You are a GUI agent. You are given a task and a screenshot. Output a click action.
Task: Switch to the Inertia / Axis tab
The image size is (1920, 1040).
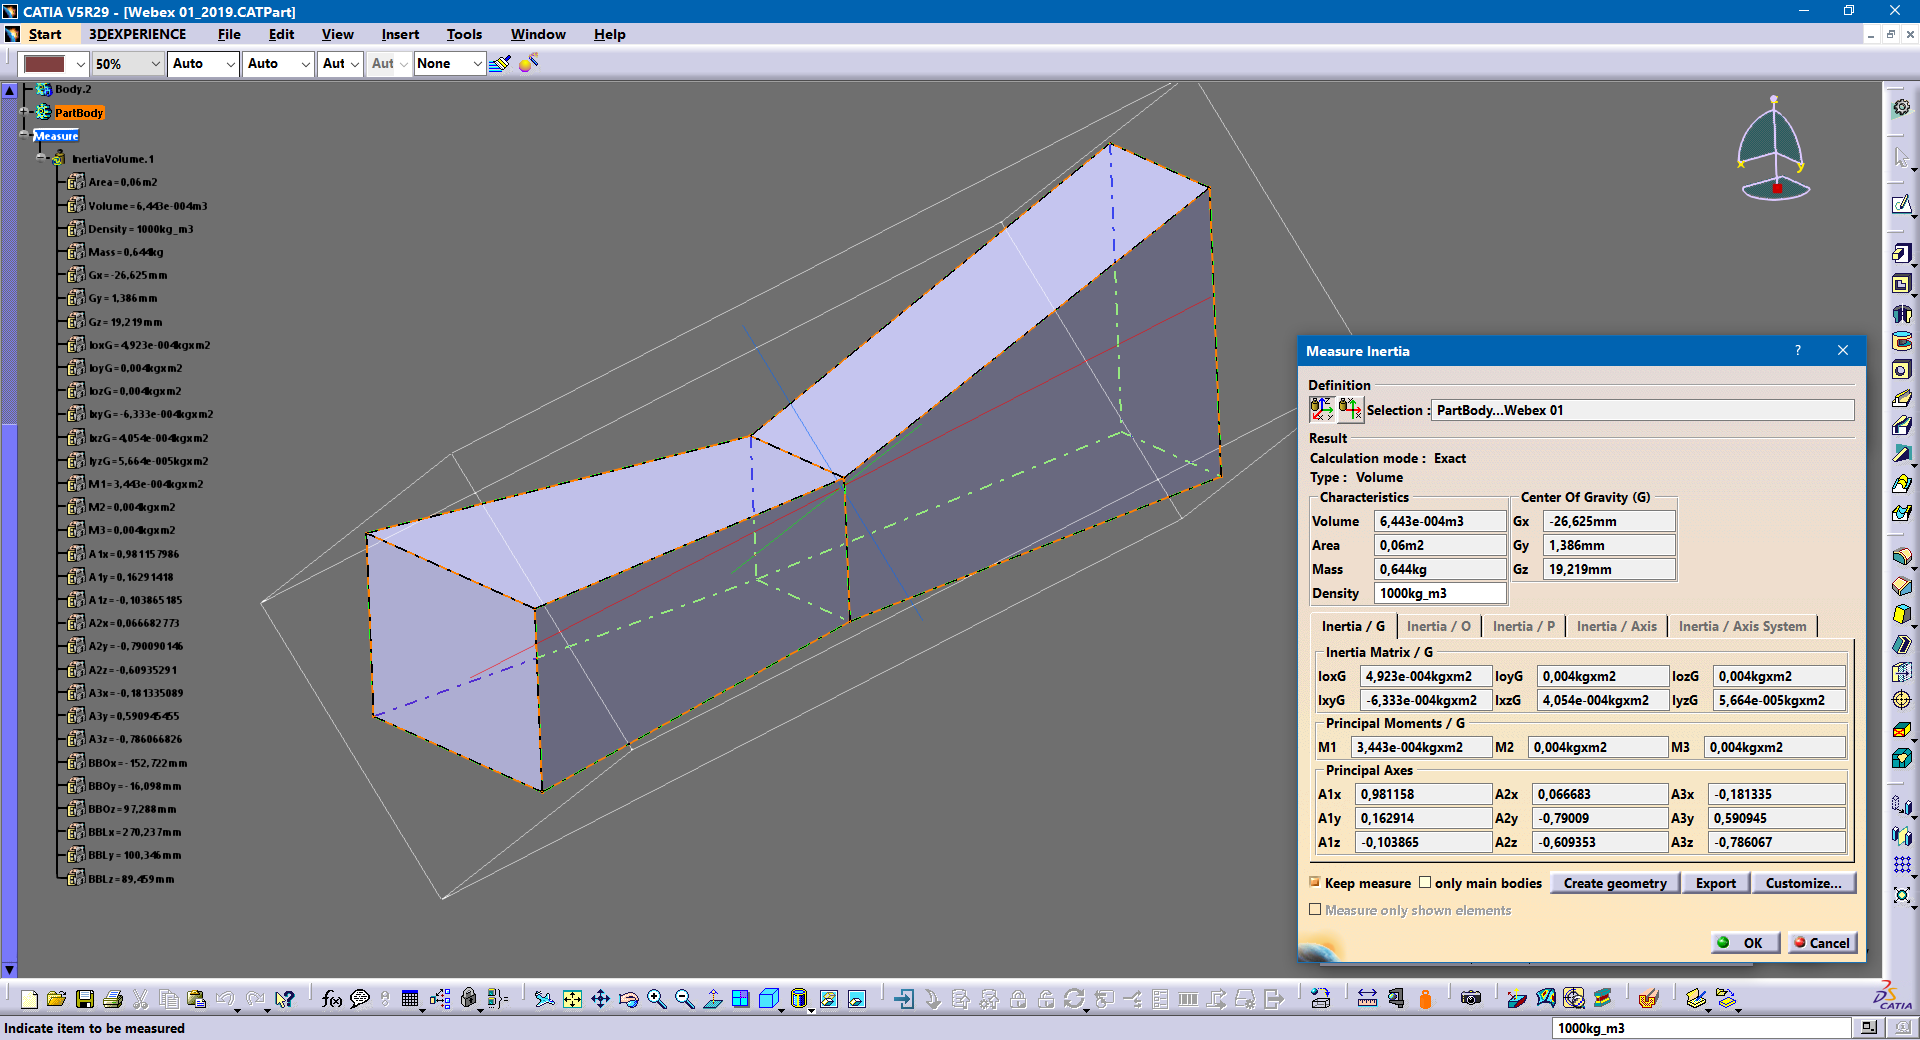click(1616, 626)
